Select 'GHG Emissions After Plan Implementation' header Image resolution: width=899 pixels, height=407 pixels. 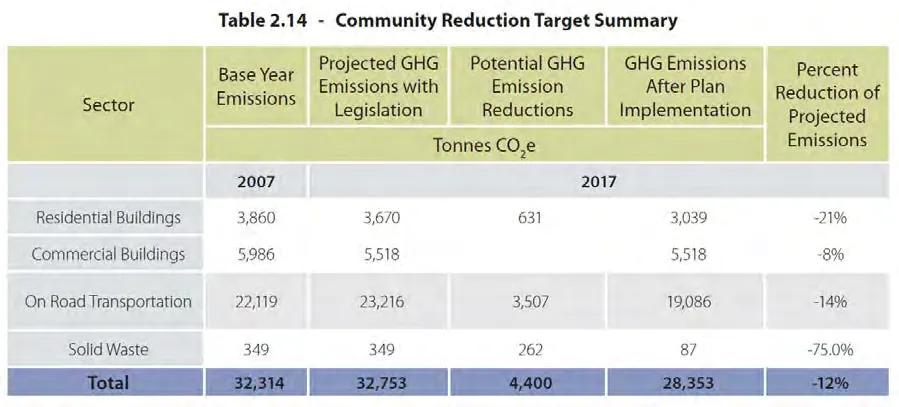click(685, 87)
